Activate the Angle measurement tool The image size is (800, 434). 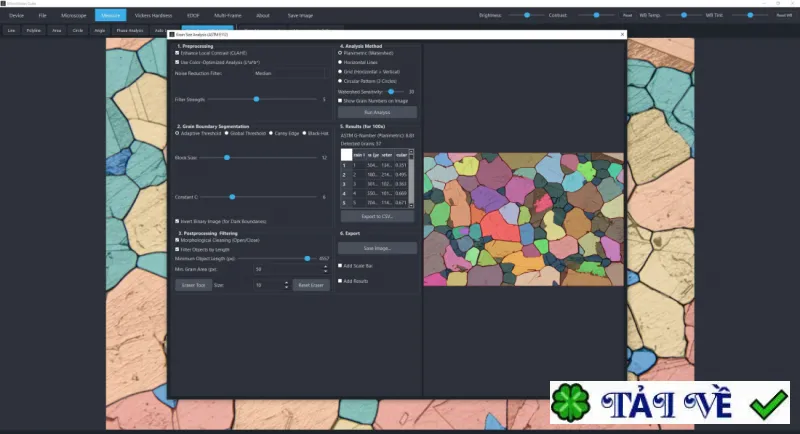99,31
